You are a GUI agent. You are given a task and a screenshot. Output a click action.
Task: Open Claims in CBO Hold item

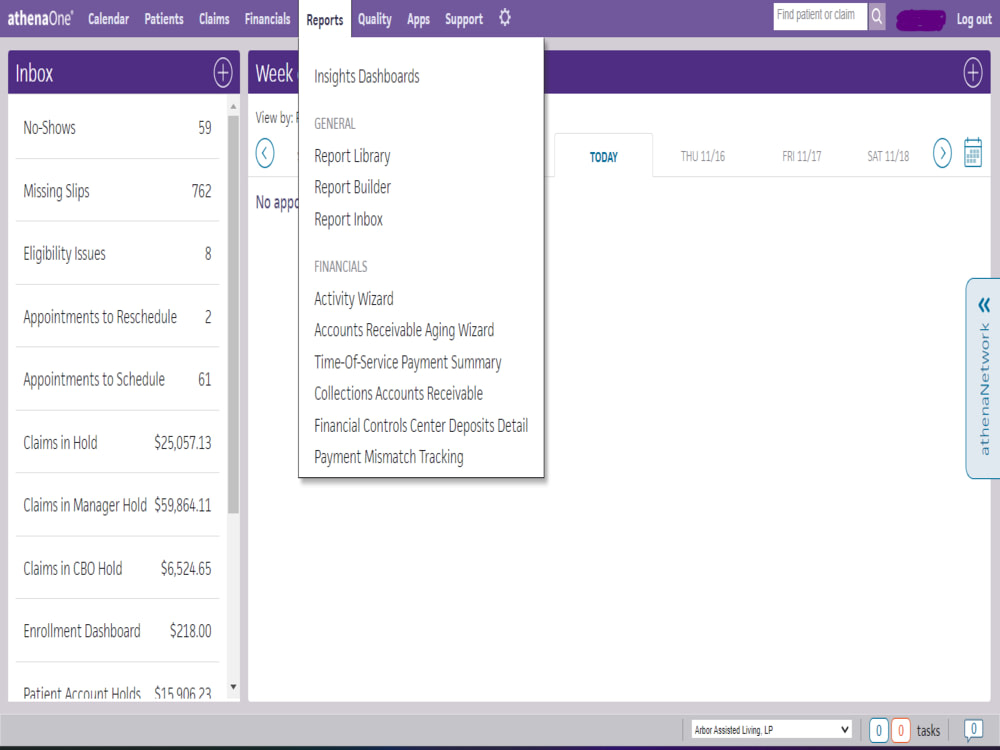[x=117, y=568]
